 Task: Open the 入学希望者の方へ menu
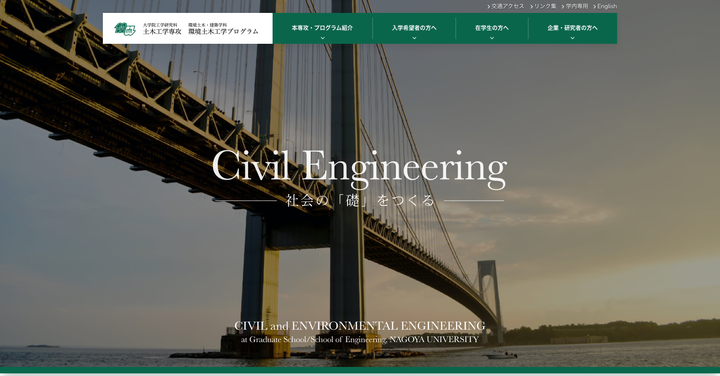click(x=414, y=28)
